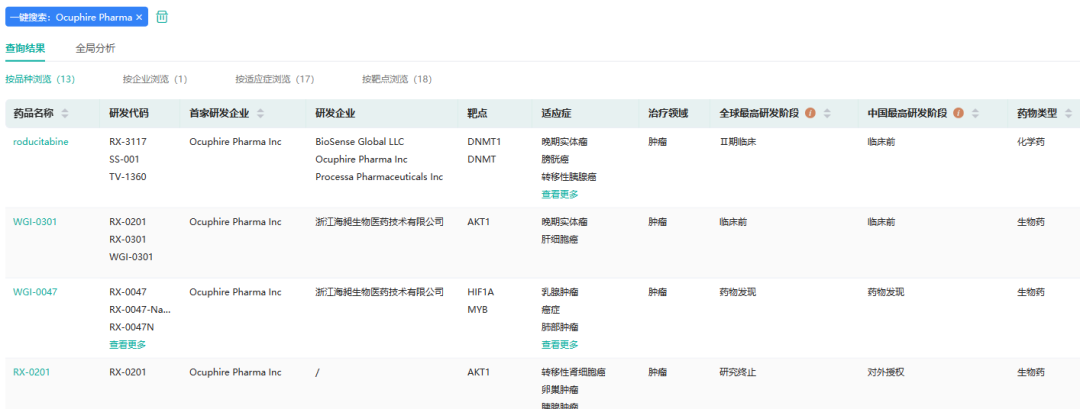Screen dimensions: 1080x409
Task: Expand 查看更多 under WGI-0047 research codes
Action: click(x=127, y=344)
